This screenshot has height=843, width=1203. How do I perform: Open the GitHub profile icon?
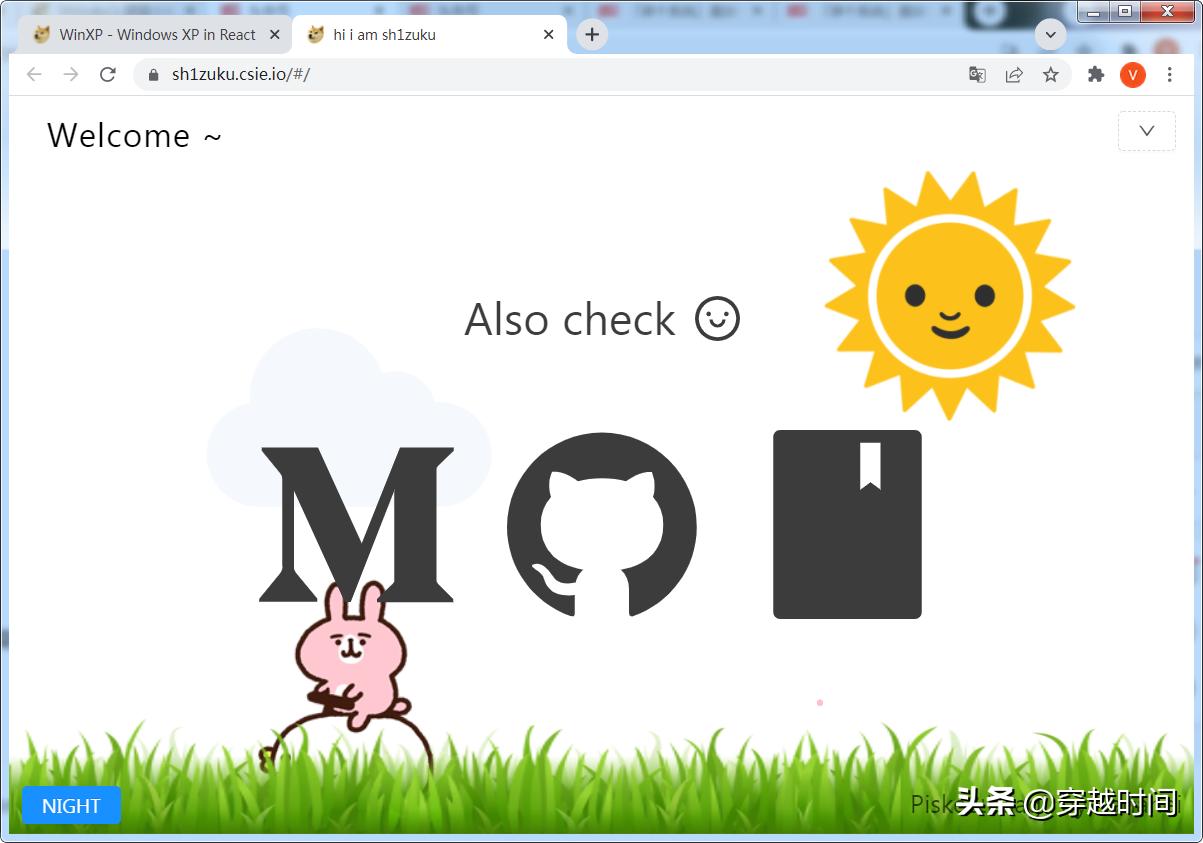(601, 523)
